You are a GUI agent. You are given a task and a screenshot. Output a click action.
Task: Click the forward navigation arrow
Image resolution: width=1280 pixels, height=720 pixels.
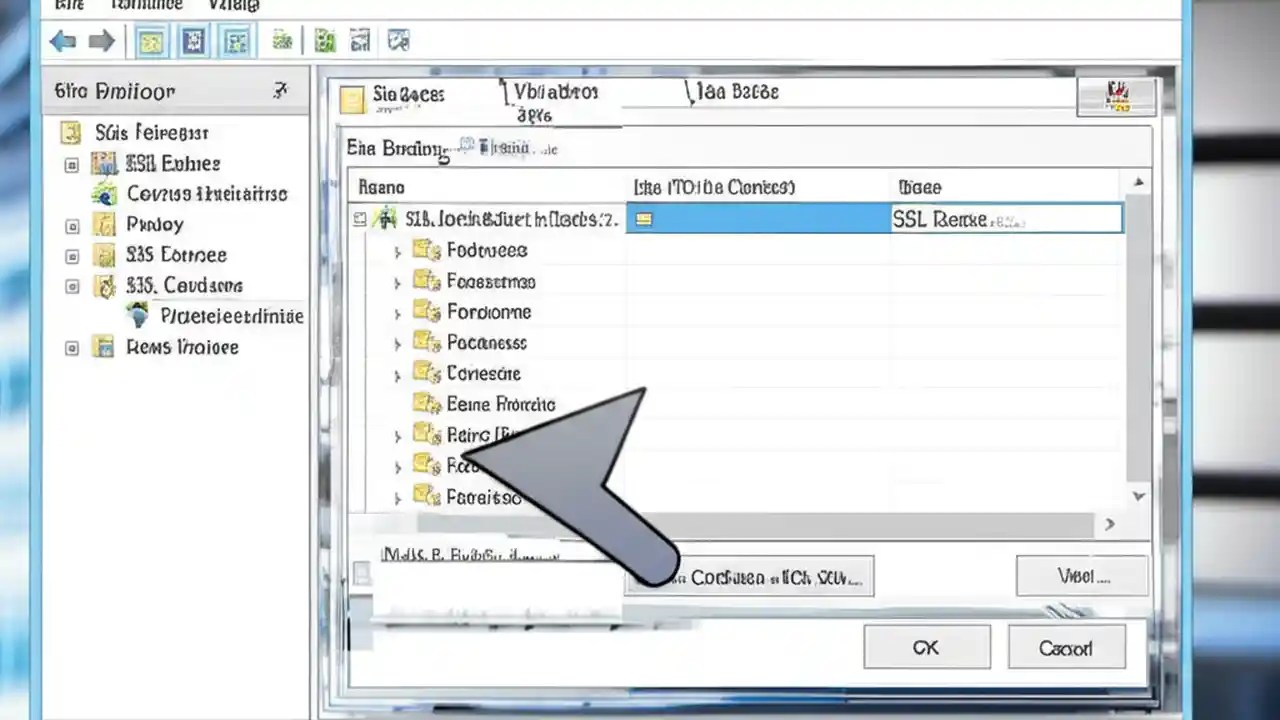coord(101,40)
